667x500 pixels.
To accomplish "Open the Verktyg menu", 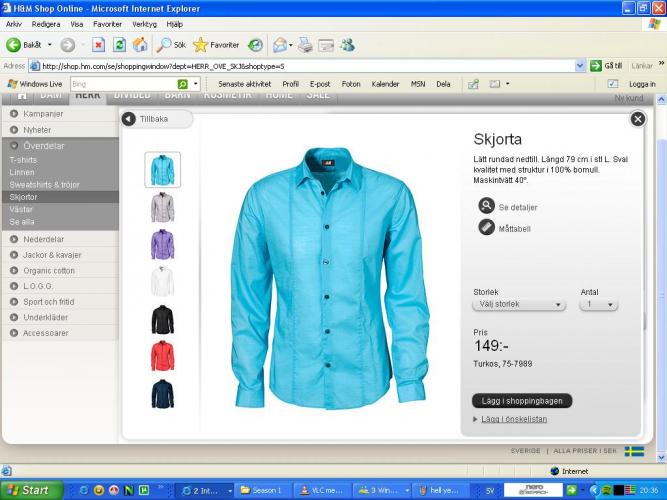I will coord(144,23).
